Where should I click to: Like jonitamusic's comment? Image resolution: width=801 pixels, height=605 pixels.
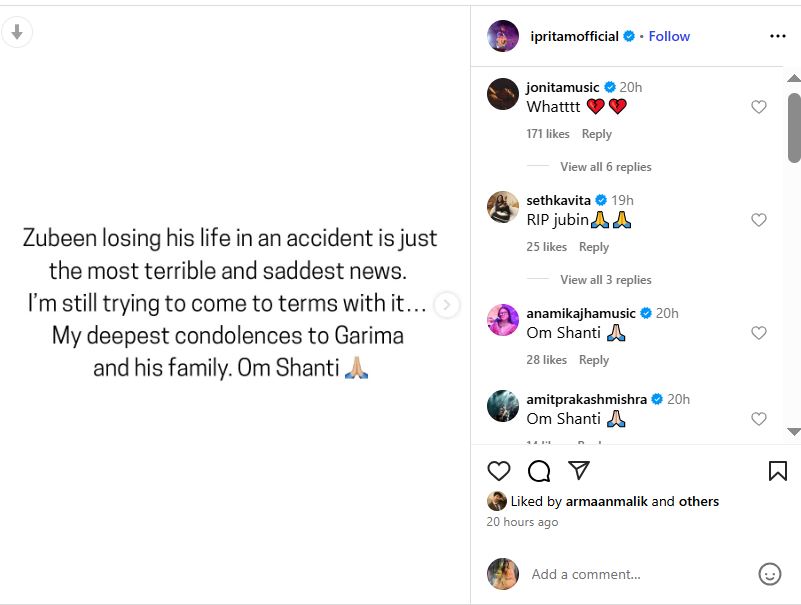coord(759,107)
